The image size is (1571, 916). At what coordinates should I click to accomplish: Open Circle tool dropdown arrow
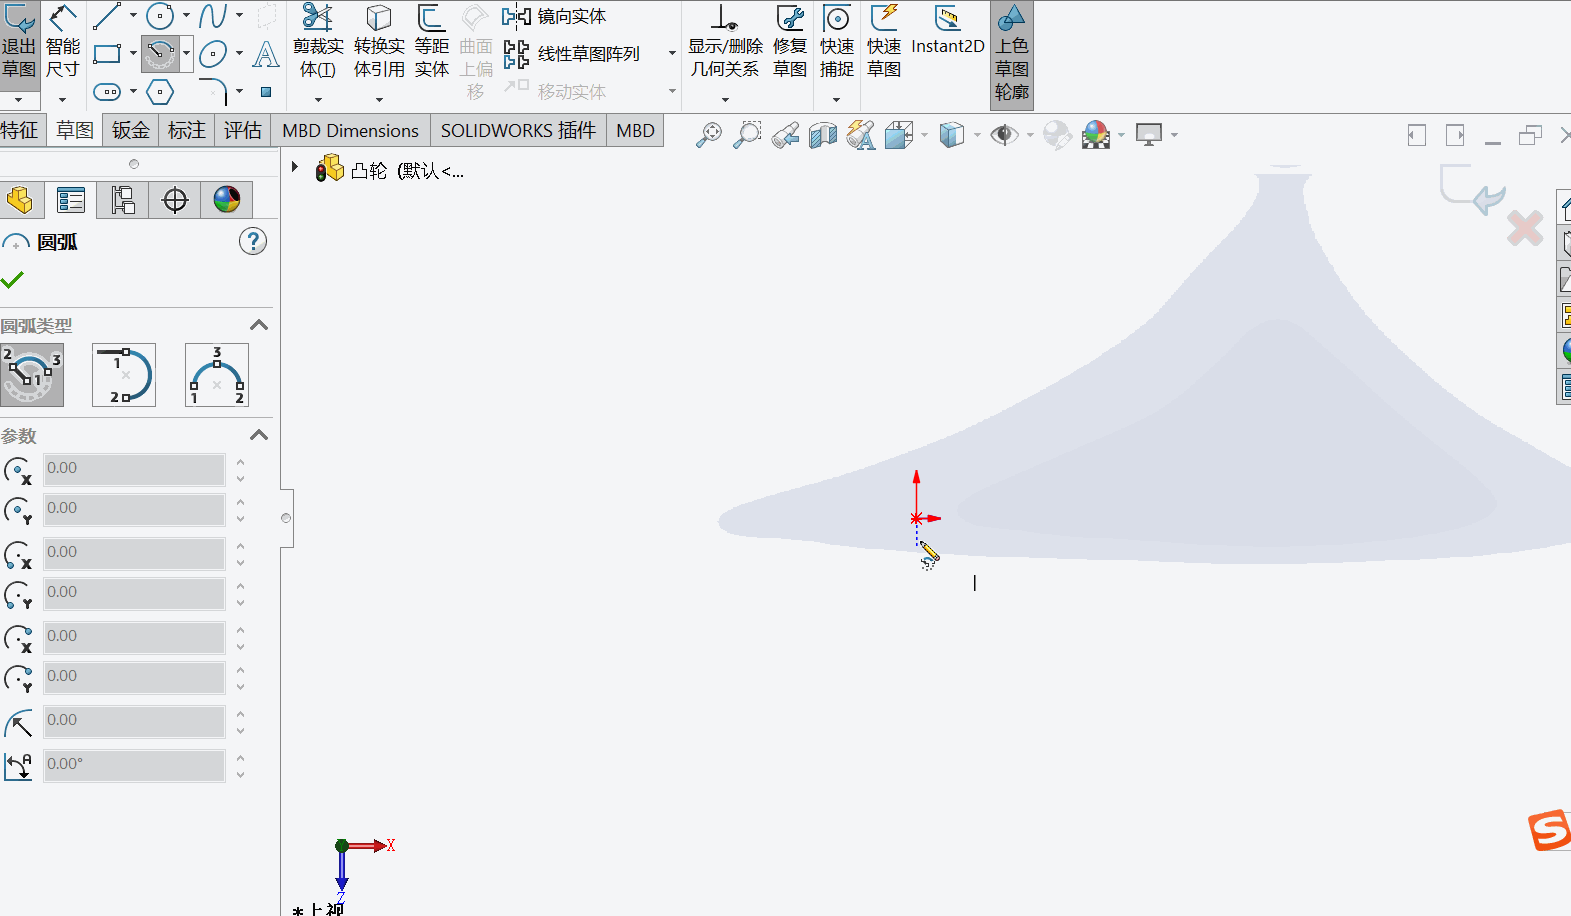pyautogui.click(x=186, y=15)
